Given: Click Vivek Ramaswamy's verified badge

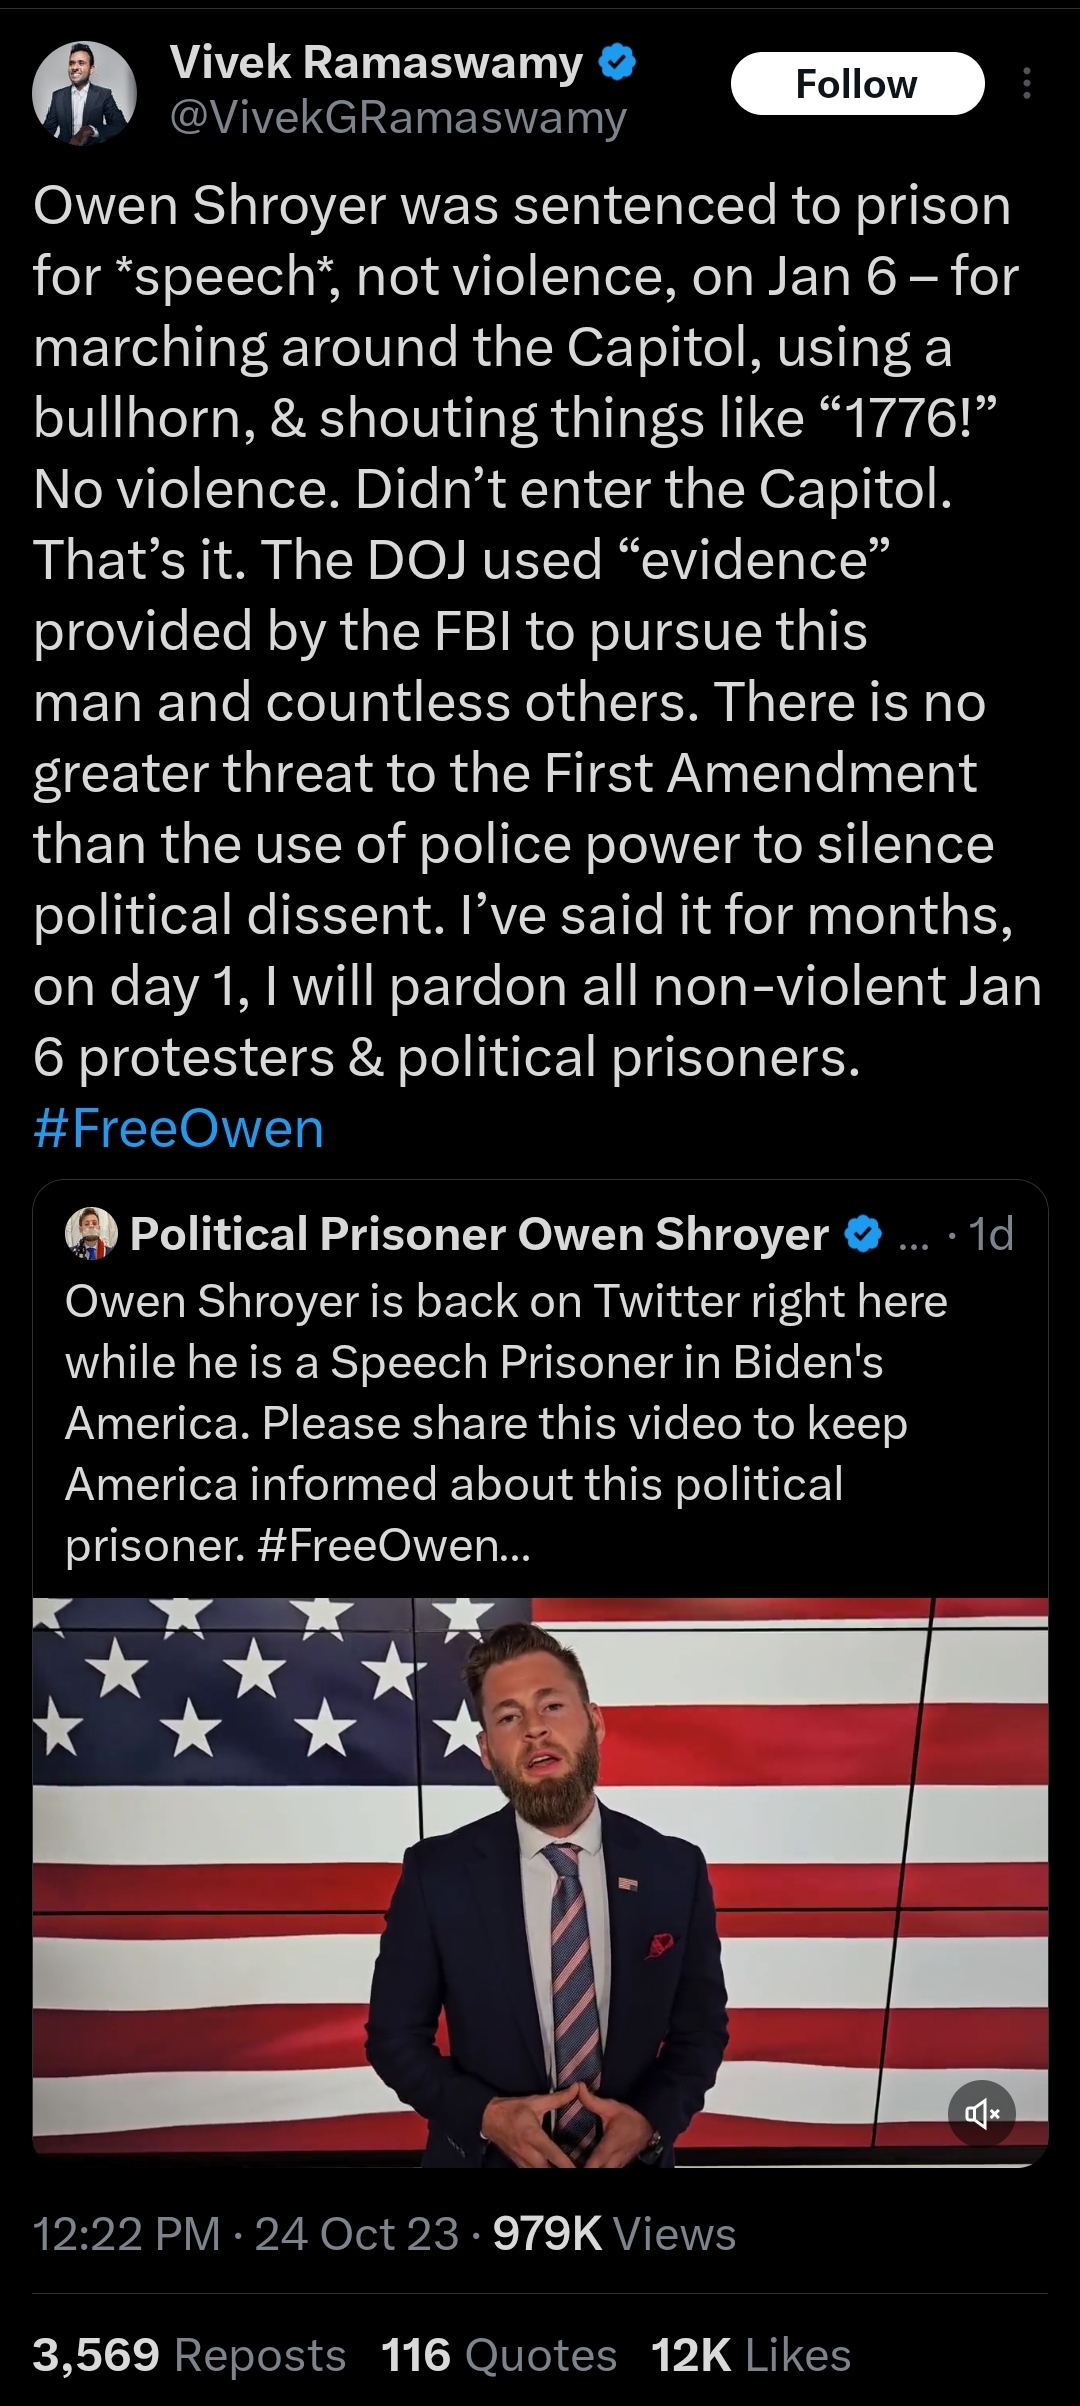Looking at the screenshot, I should click(617, 63).
